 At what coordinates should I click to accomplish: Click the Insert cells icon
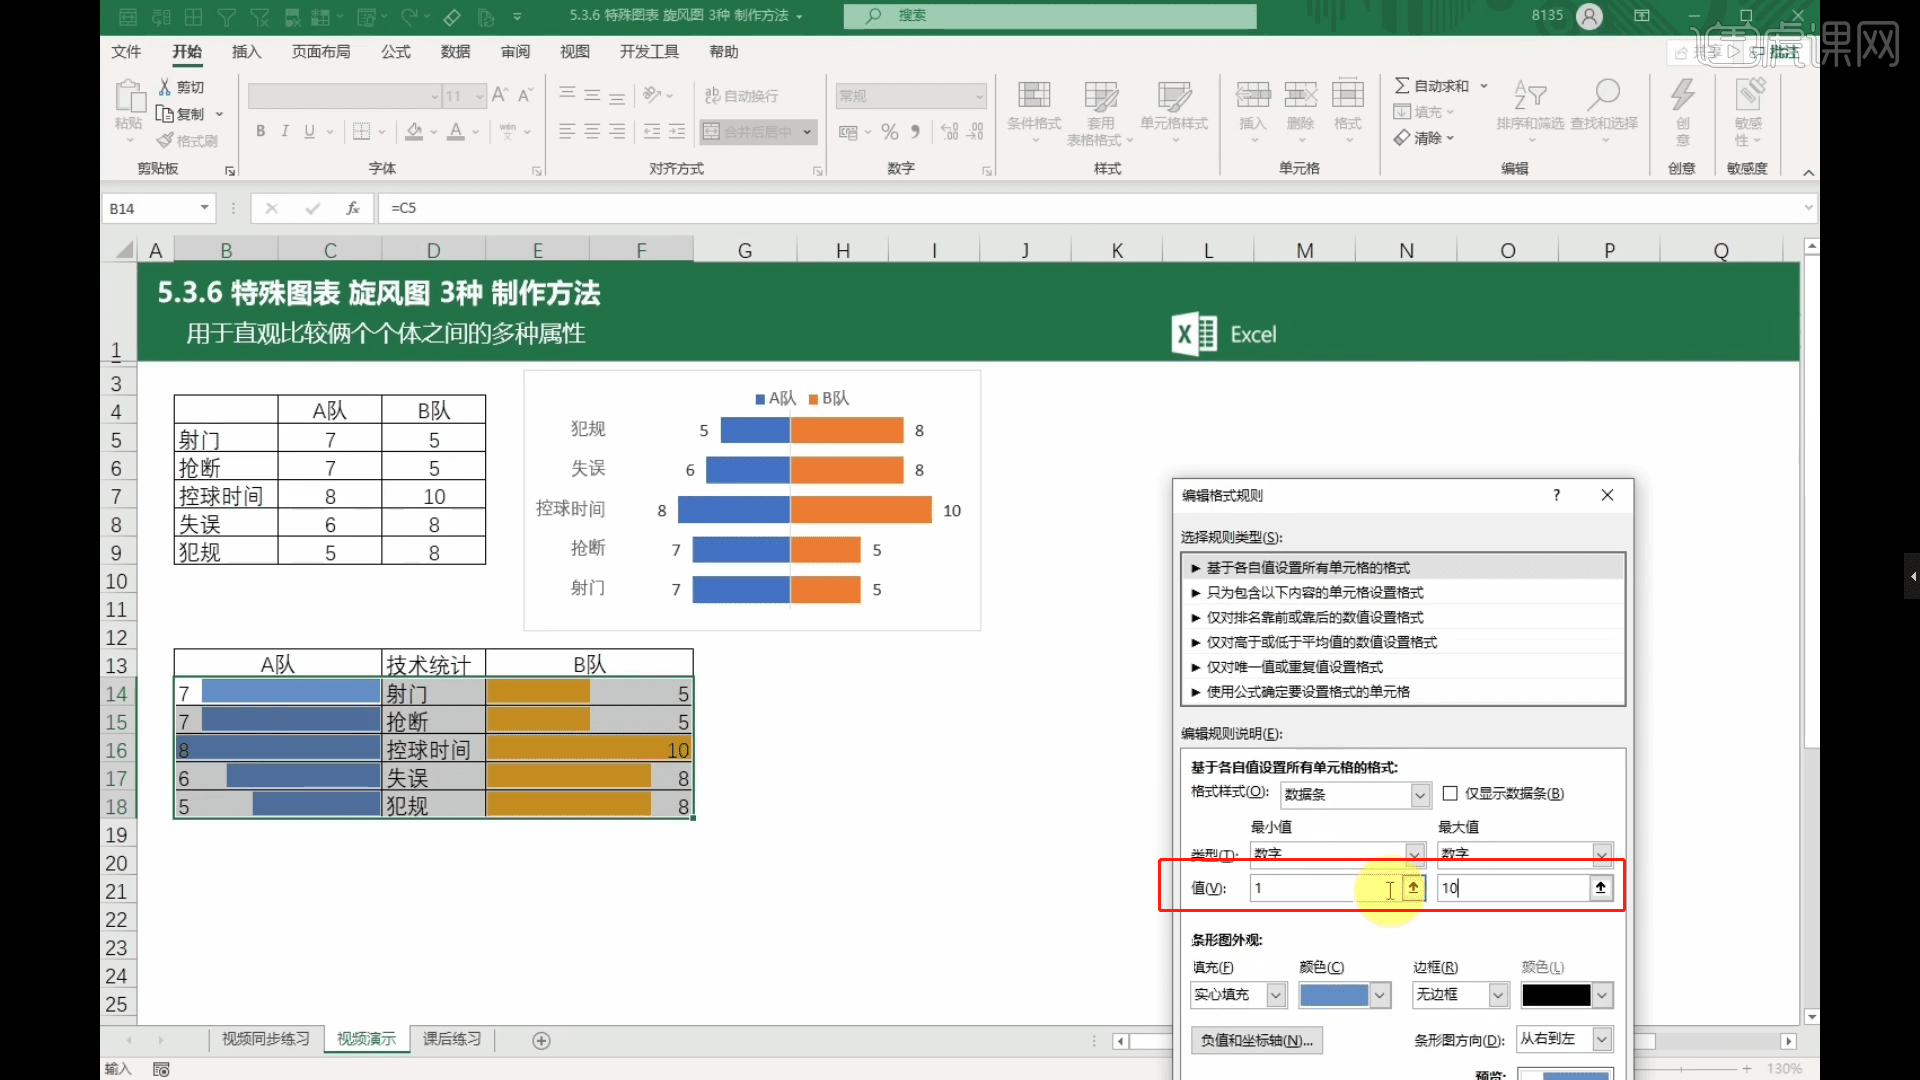tap(1253, 95)
